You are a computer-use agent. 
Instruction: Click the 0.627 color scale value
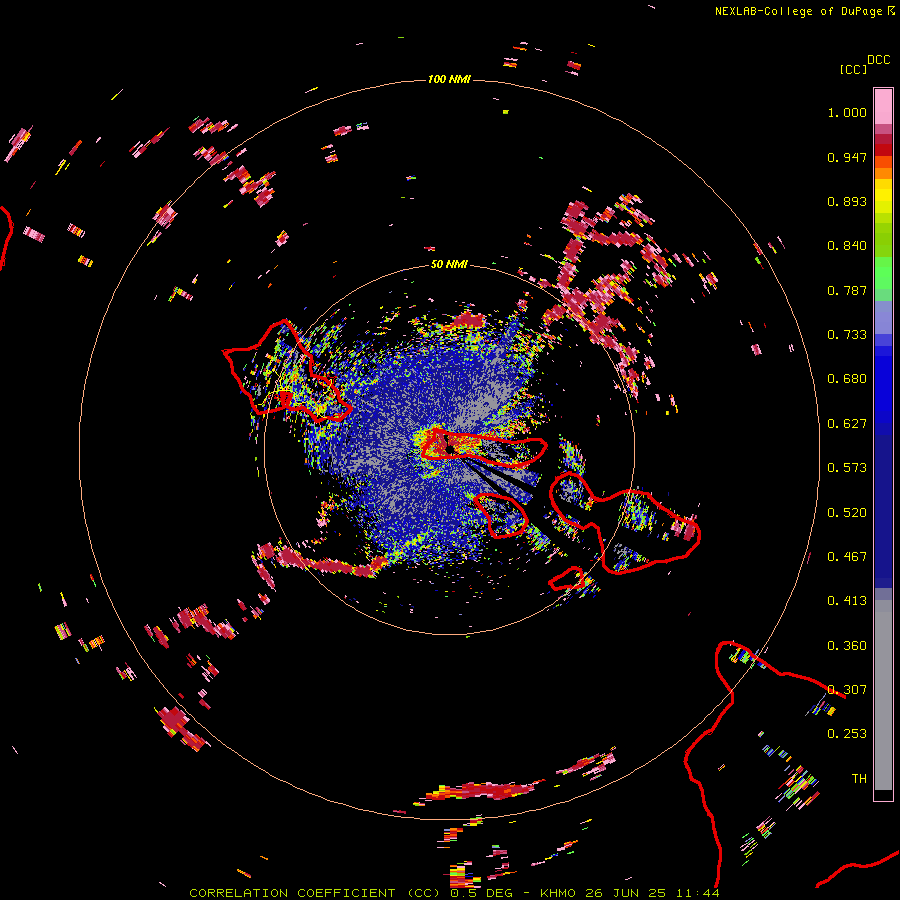(847, 424)
